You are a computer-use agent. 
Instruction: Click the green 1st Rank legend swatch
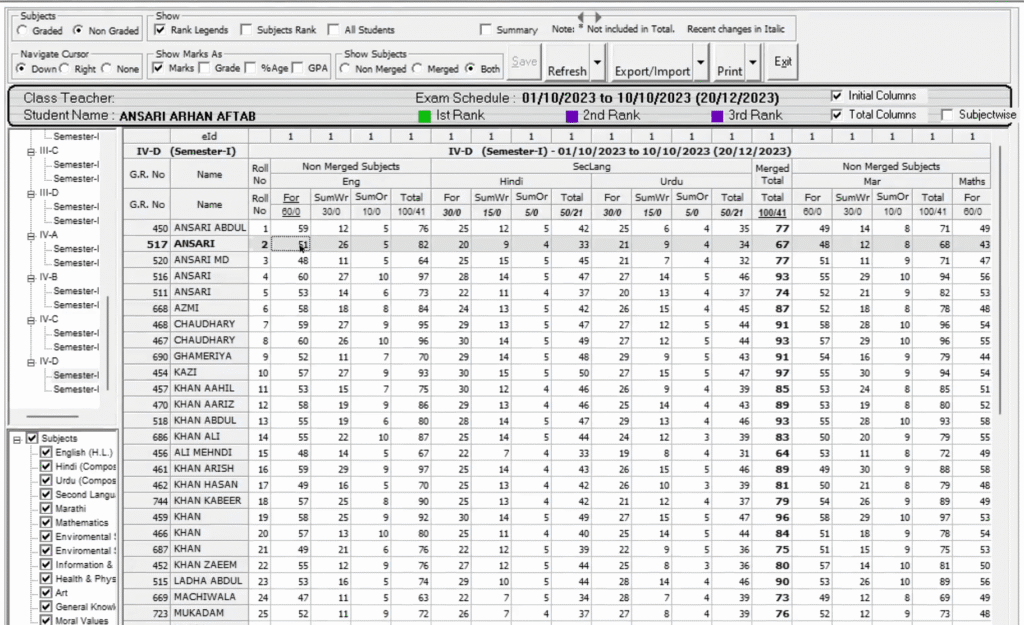426,115
